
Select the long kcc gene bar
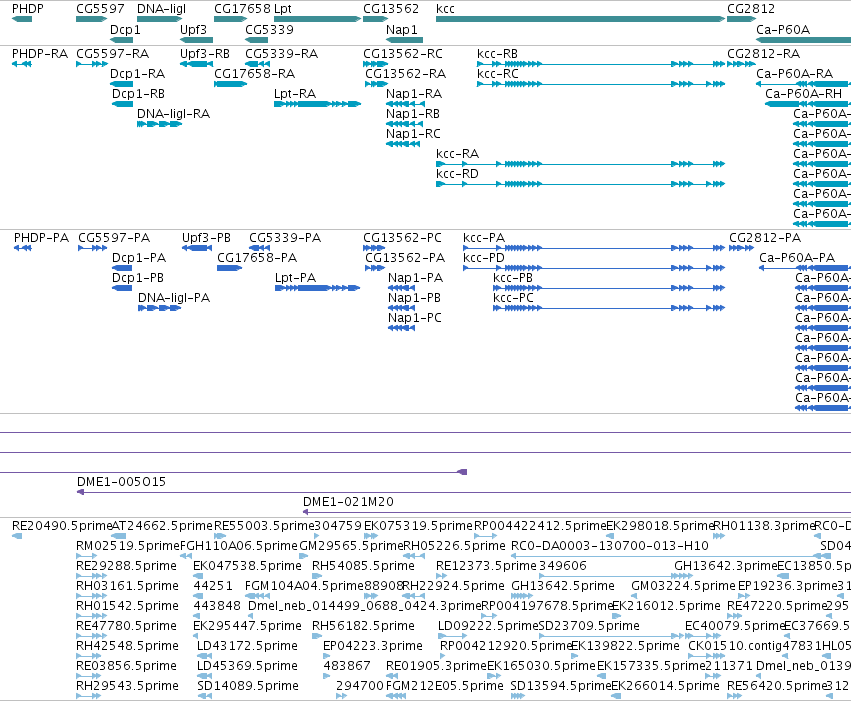tap(581, 19)
